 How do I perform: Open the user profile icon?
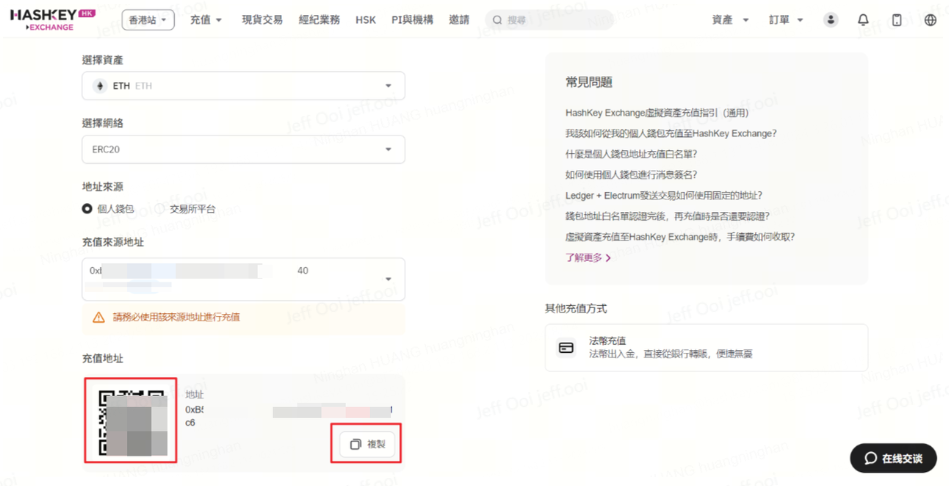[830, 20]
